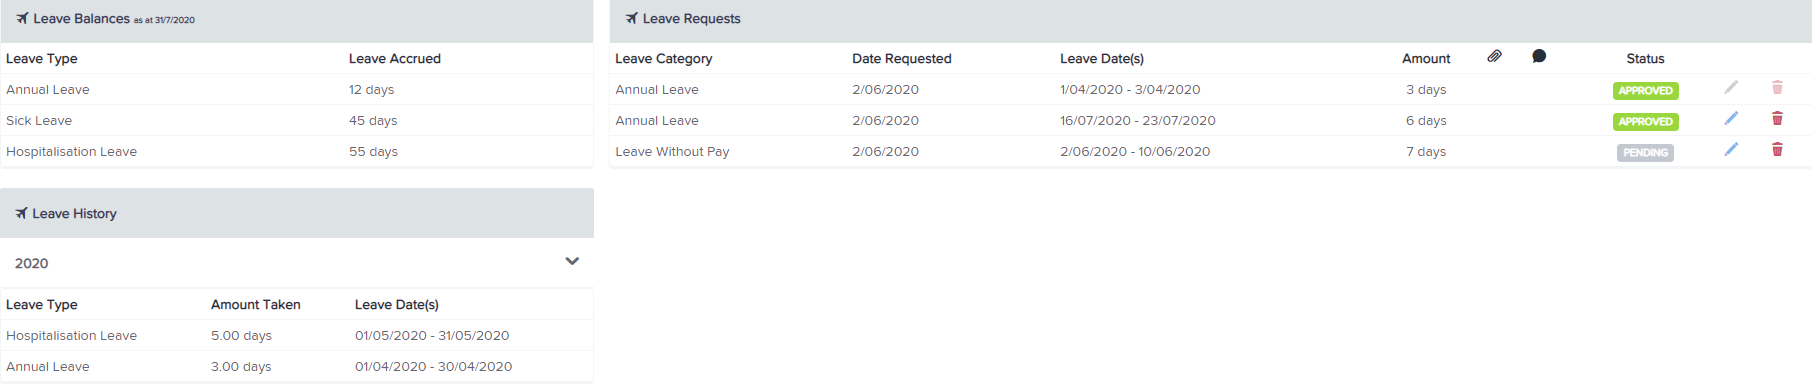Click APPROVED badge for 1/04/2020 leave
Screen dimensions: 1812x386
(x=1645, y=91)
